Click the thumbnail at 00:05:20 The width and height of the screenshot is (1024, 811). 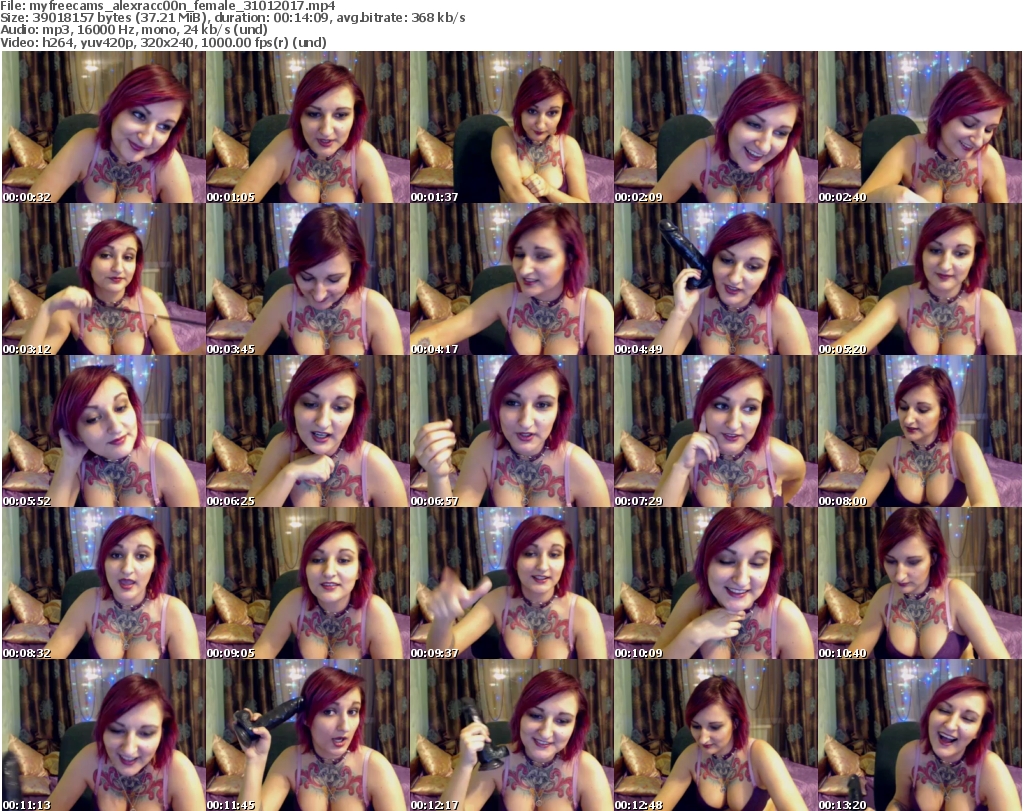(x=919, y=279)
